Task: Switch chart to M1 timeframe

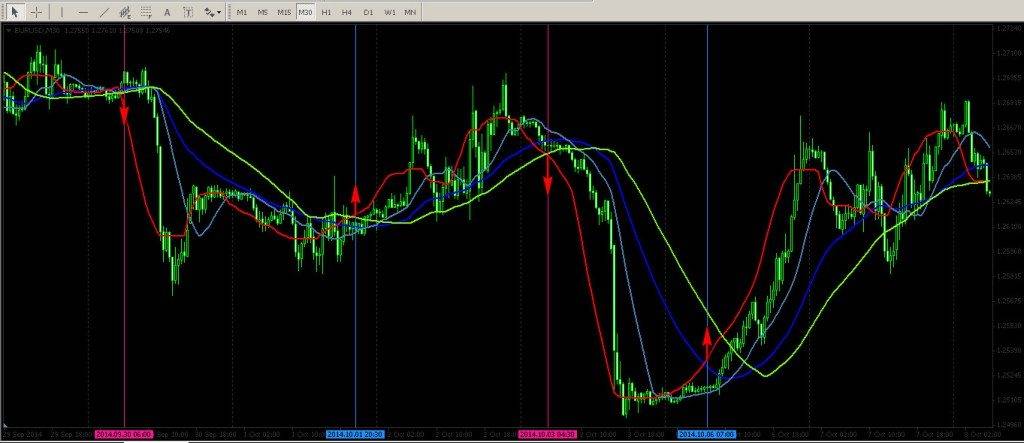Action: point(242,12)
